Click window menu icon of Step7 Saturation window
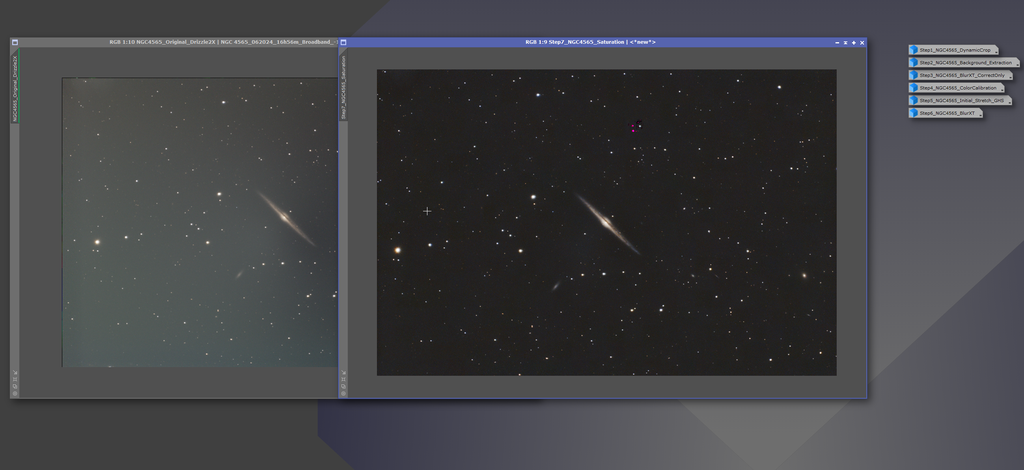 coord(344,42)
